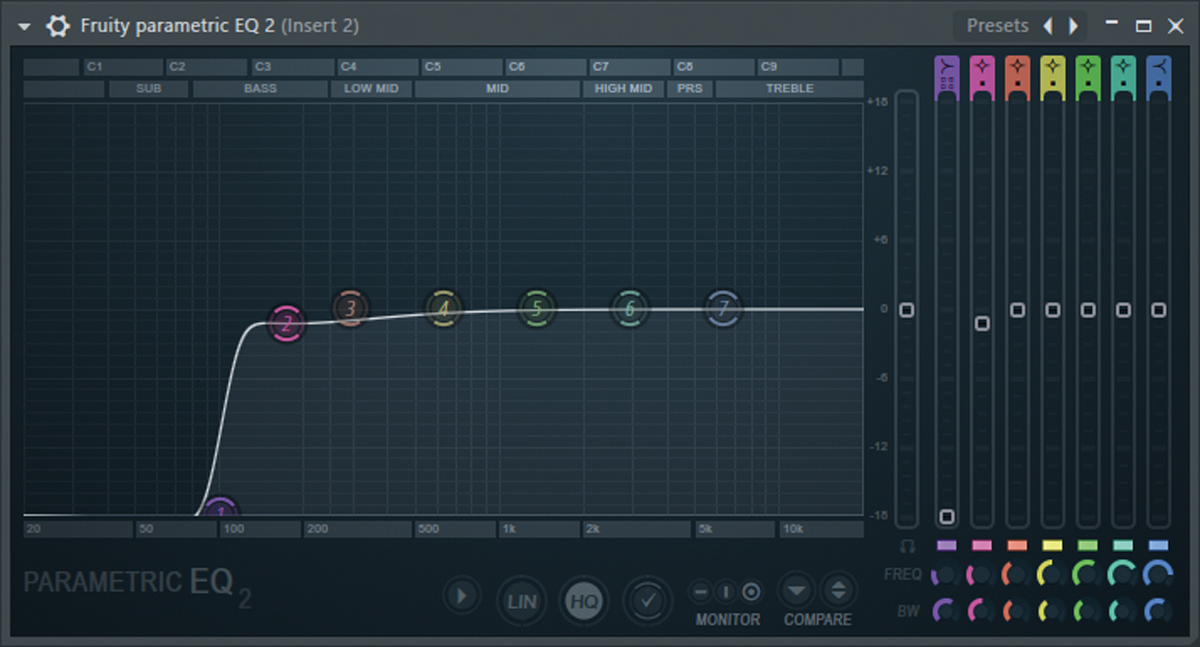This screenshot has width=1200, height=647.
Task: Click the HIGH MID frequency range label
Action: pos(624,89)
